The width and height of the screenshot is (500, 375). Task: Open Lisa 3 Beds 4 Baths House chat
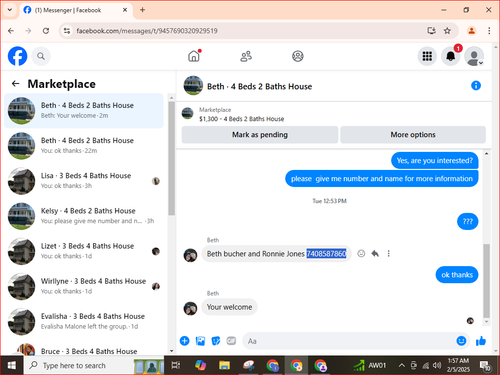pos(84,181)
